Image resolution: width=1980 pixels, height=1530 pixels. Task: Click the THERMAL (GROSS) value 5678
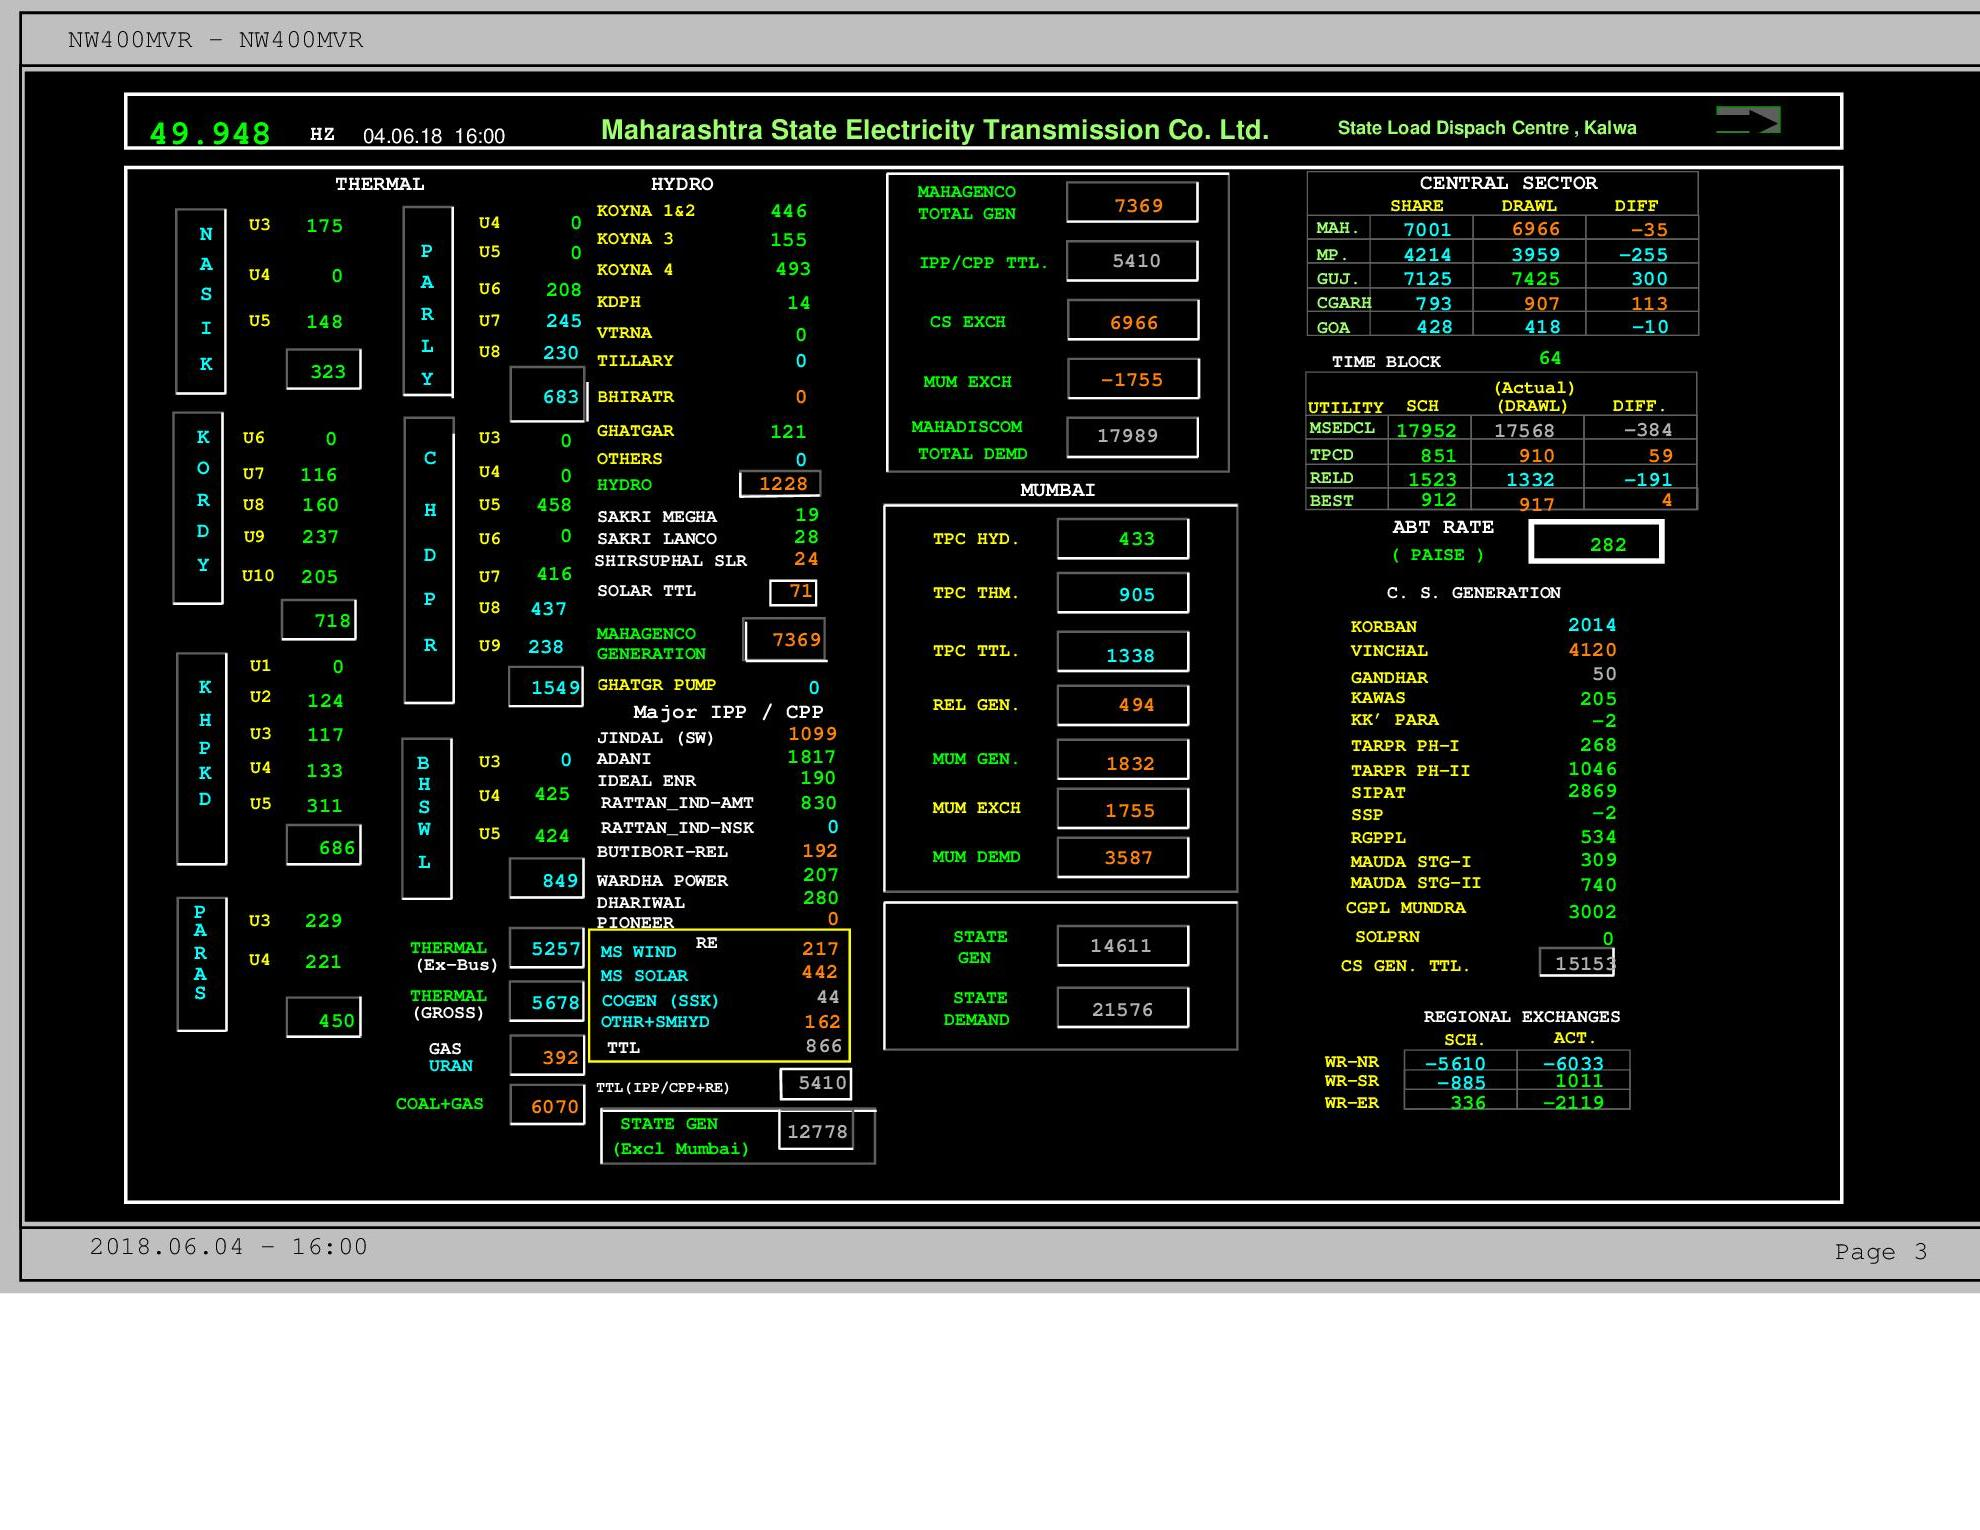coord(547,1002)
